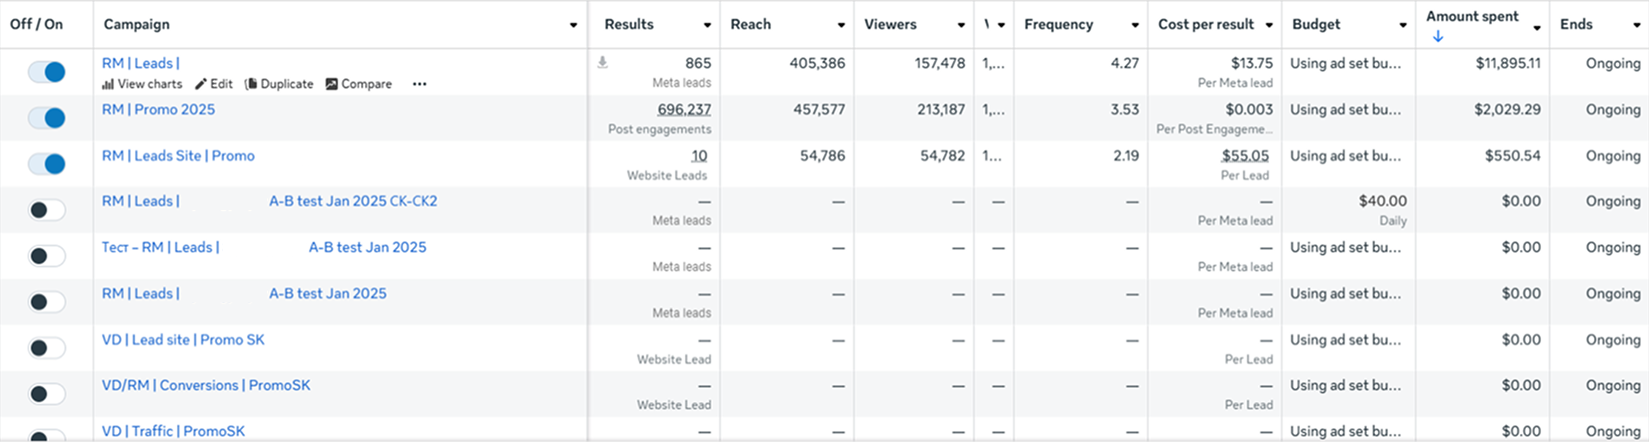Open the Results column dropdown arrow

(707, 25)
